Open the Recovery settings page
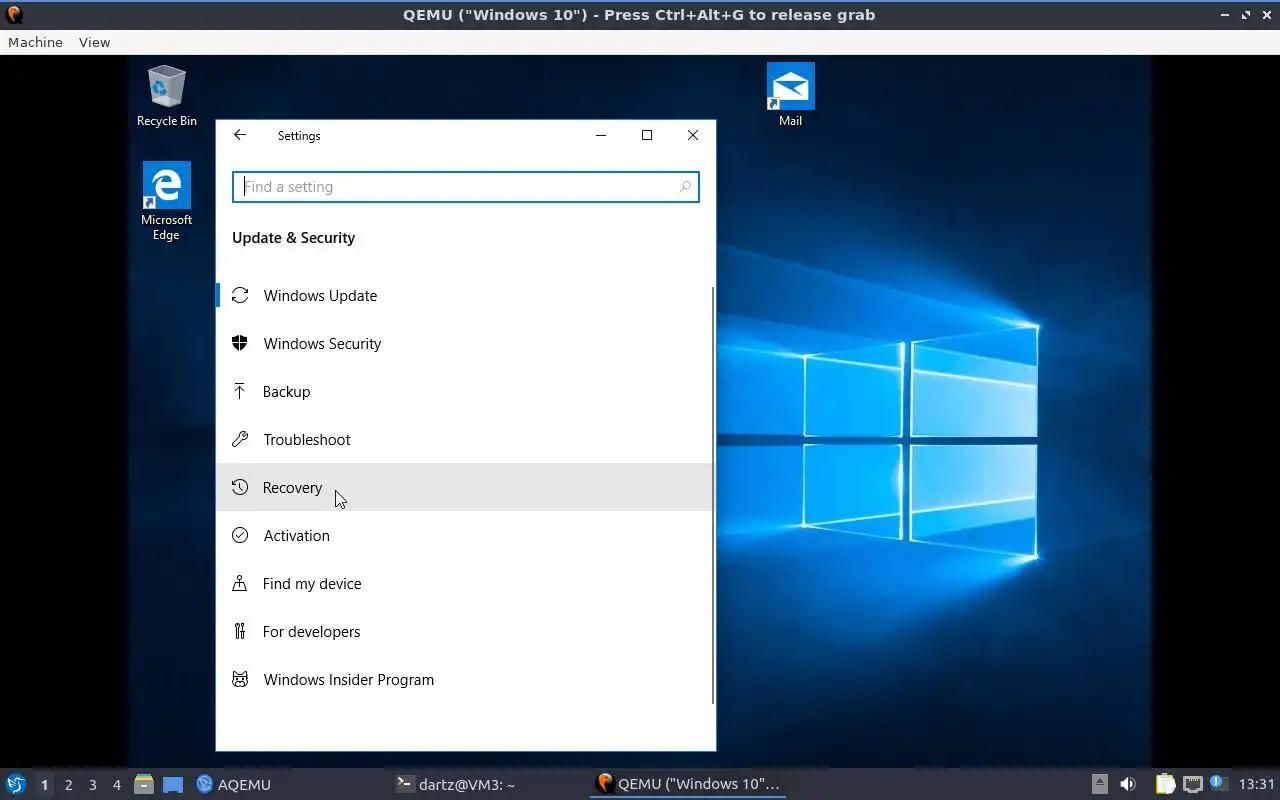This screenshot has height=800, width=1280. point(465,487)
